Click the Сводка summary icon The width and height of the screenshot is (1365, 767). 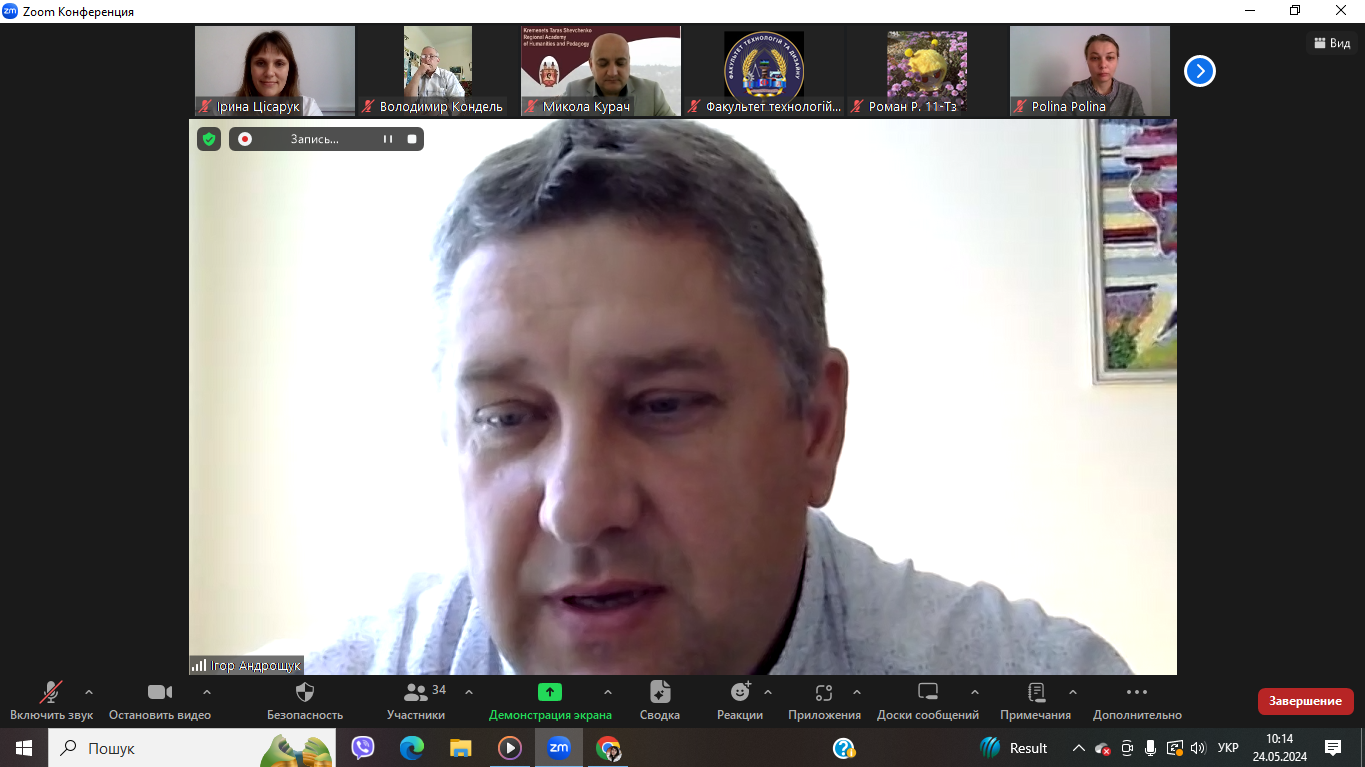pos(660,692)
